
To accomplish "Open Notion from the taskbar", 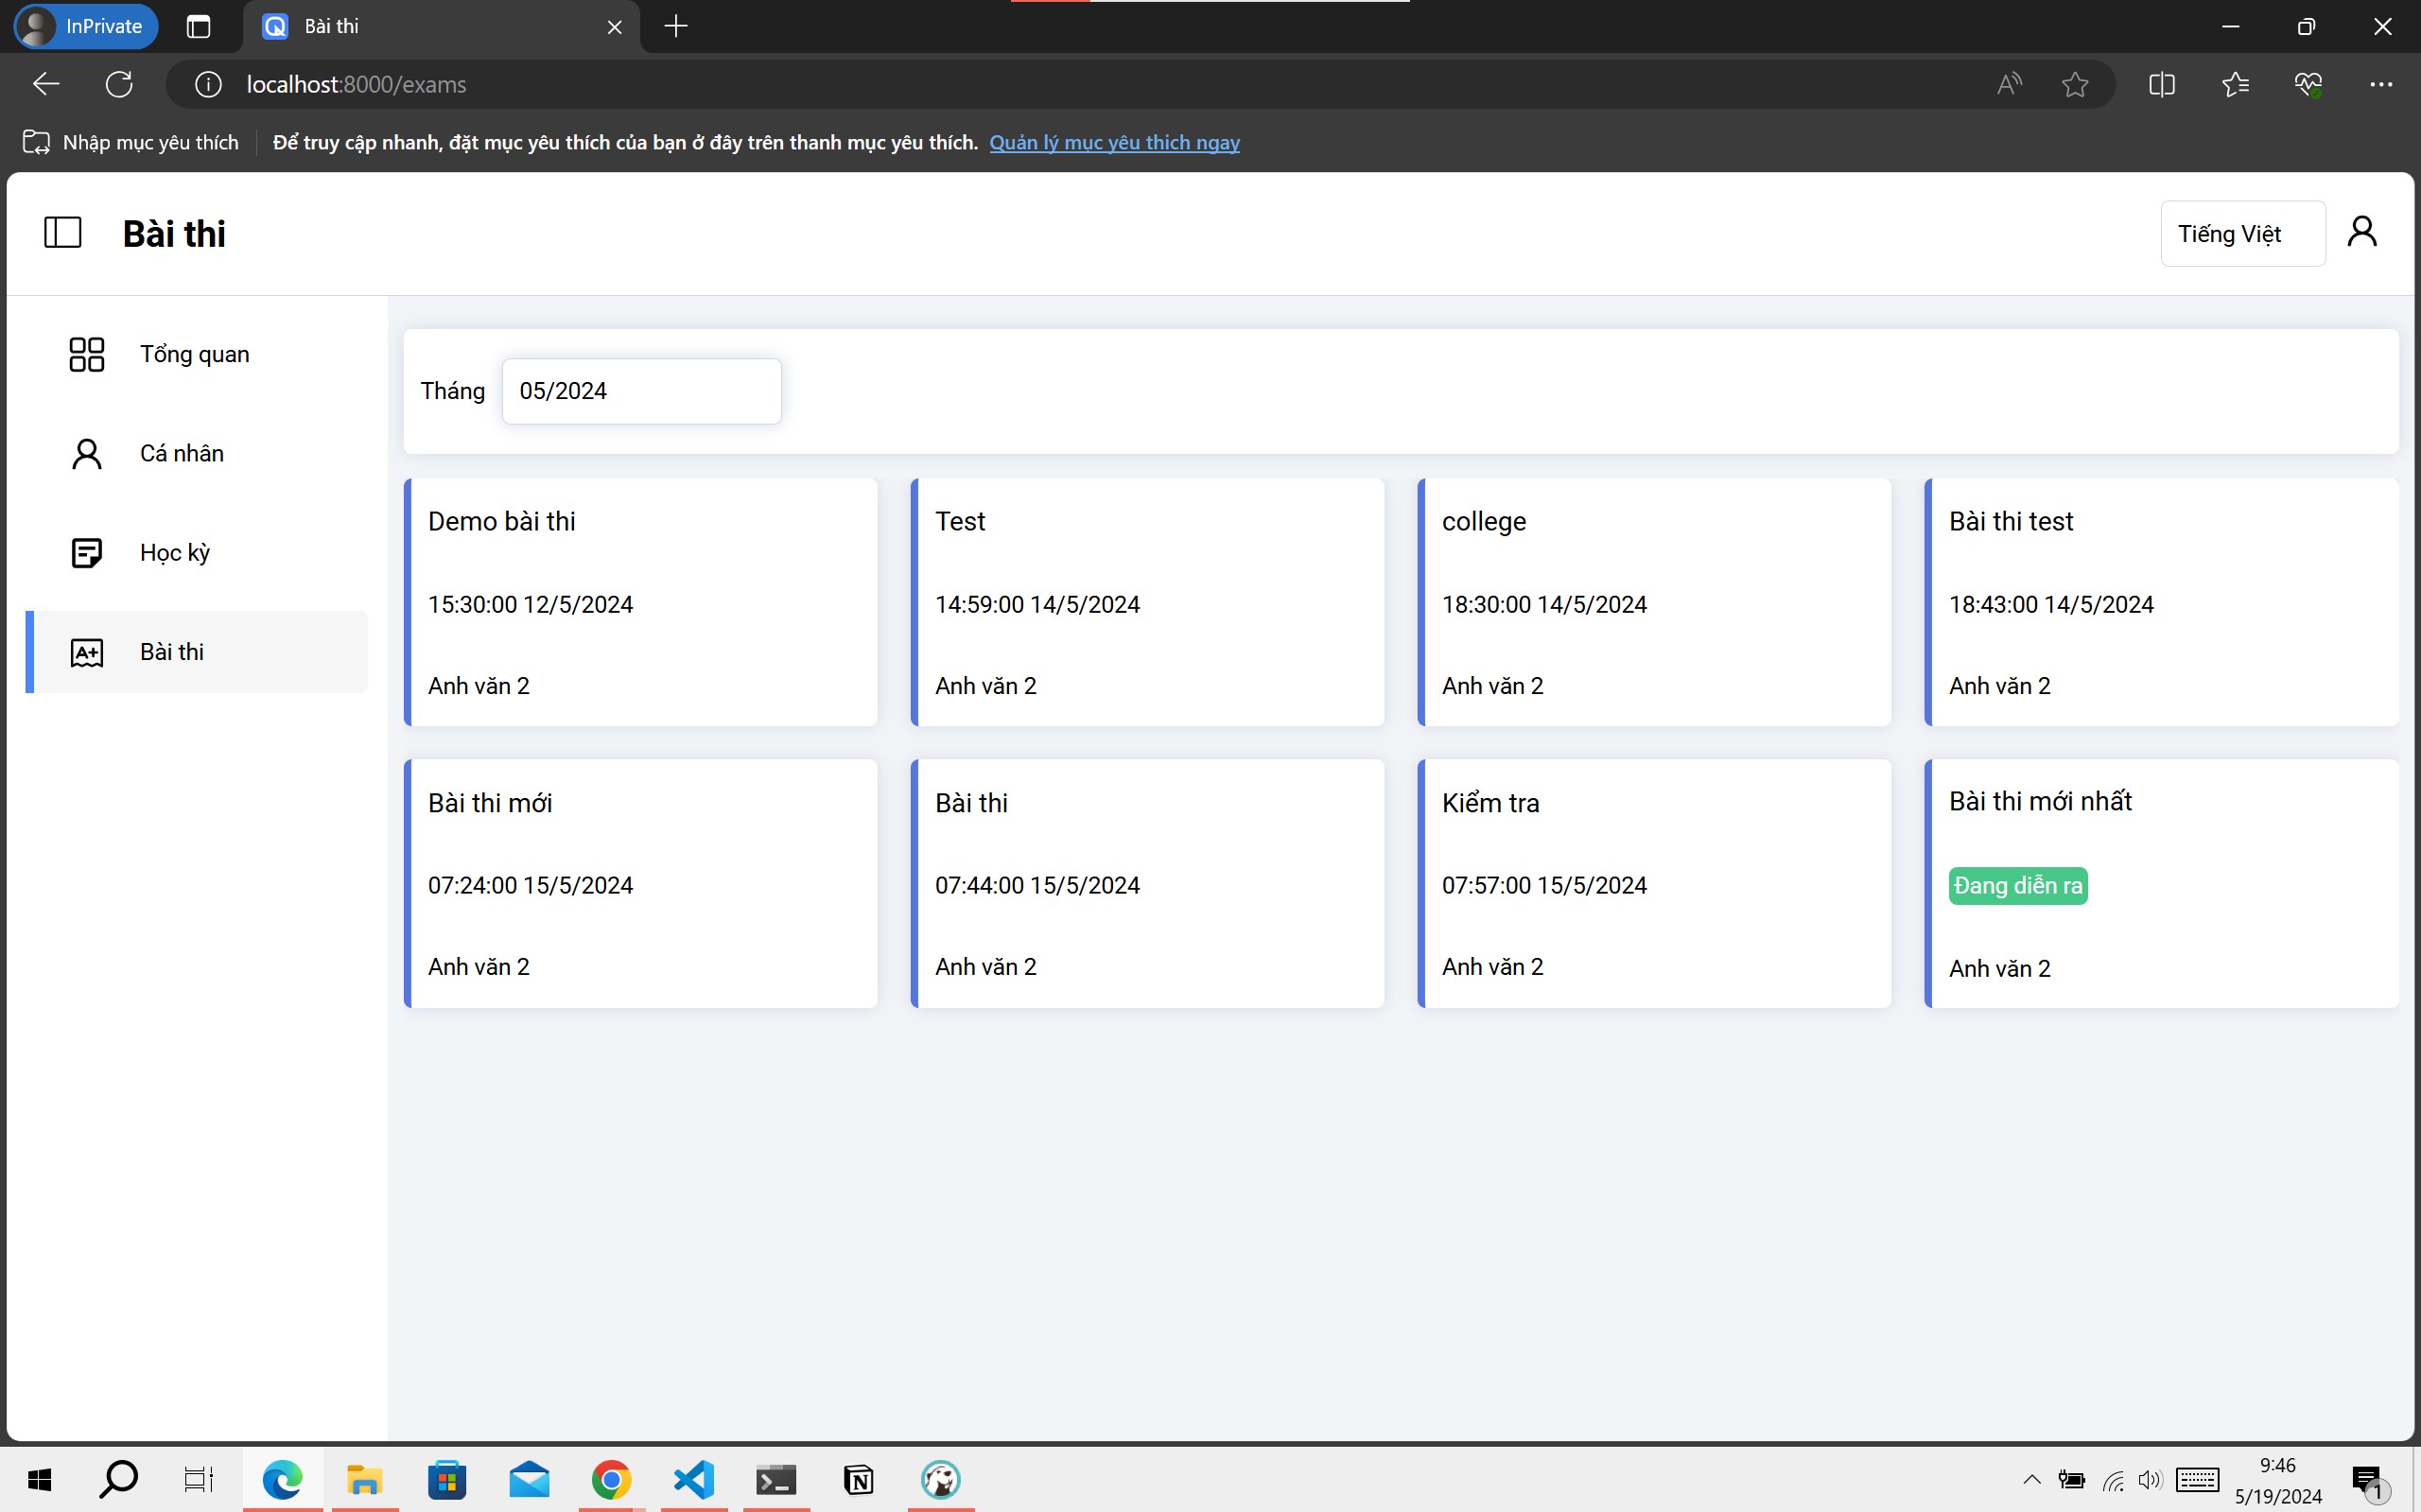I will click(858, 1479).
